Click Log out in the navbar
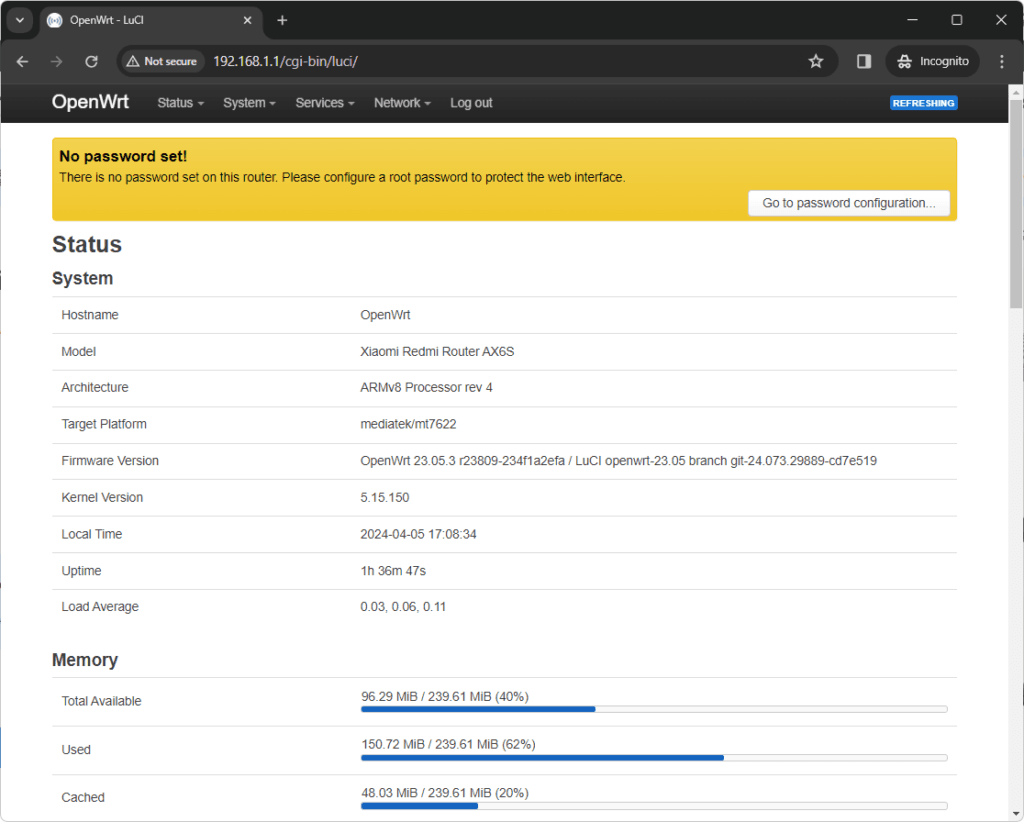The width and height of the screenshot is (1024, 822). 471,103
